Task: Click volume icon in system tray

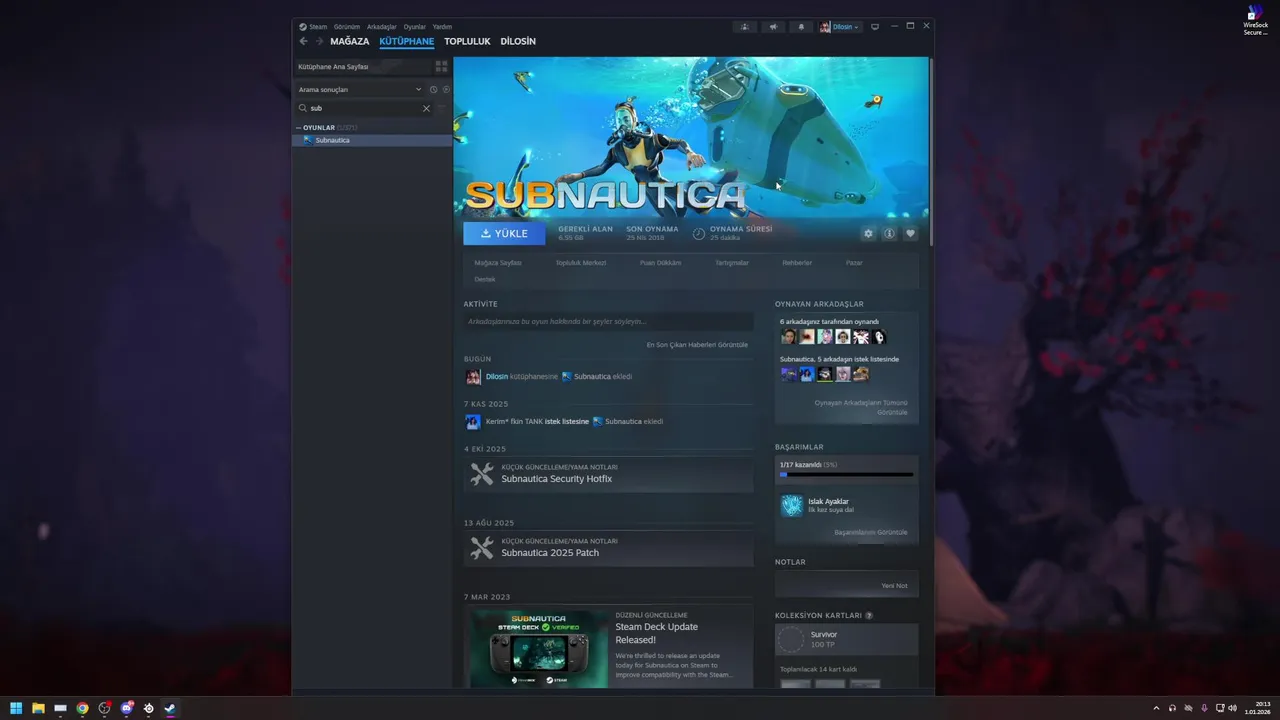Action: 1232,708
